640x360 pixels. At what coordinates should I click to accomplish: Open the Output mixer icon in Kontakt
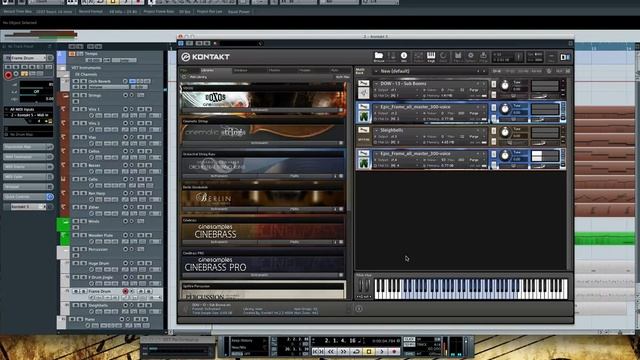point(418,57)
